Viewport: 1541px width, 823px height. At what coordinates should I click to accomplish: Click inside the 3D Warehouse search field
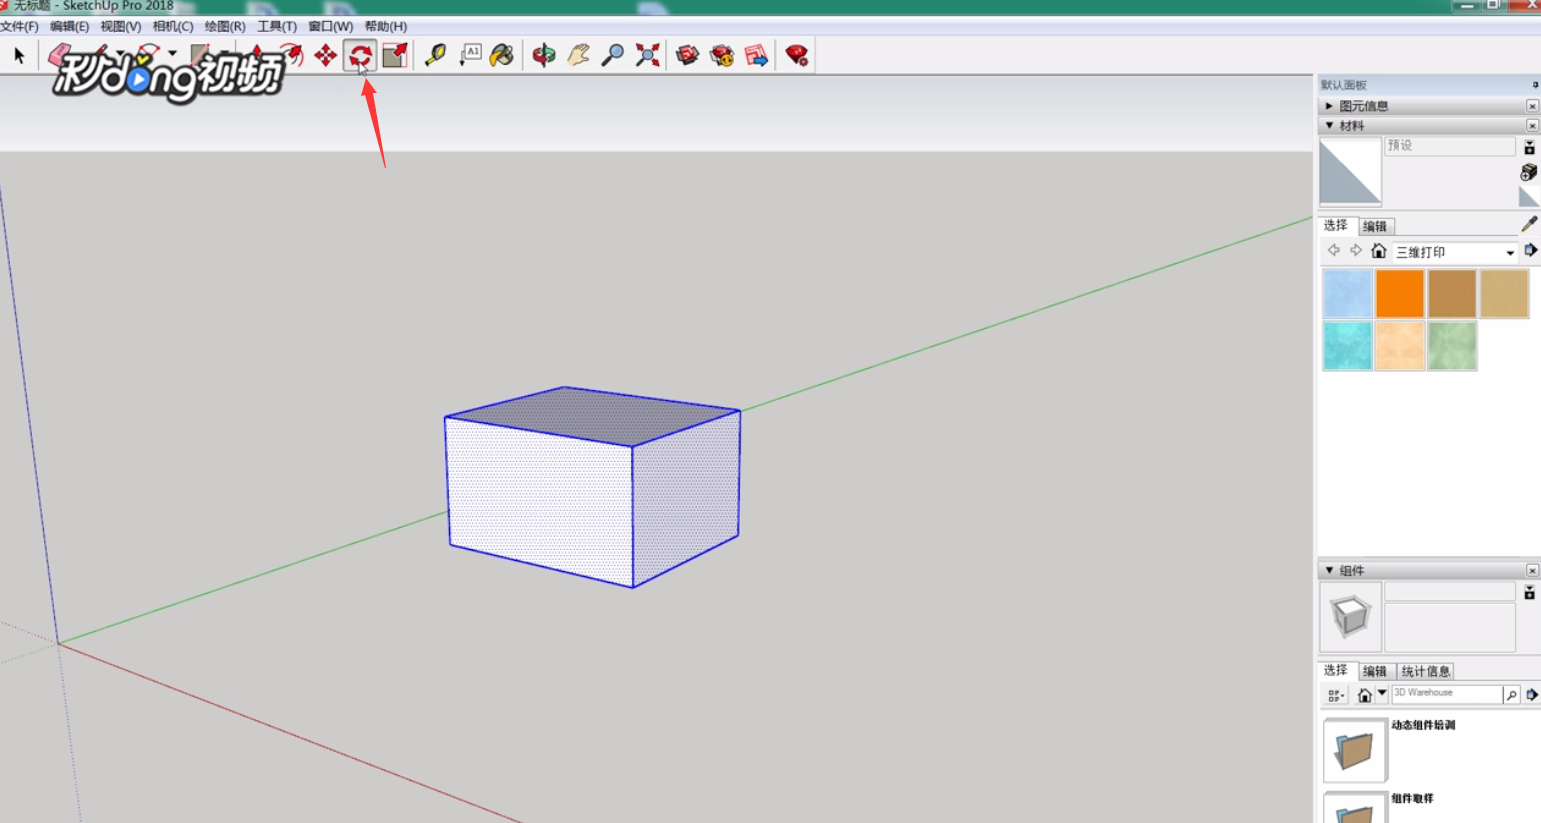1445,693
